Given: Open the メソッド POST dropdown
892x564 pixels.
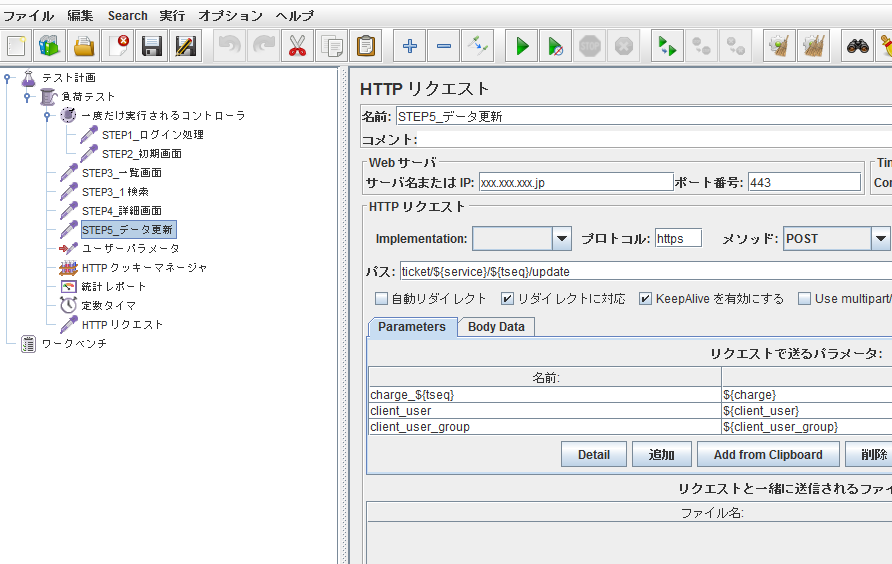Looking at the screenshot, I should 881,238.
